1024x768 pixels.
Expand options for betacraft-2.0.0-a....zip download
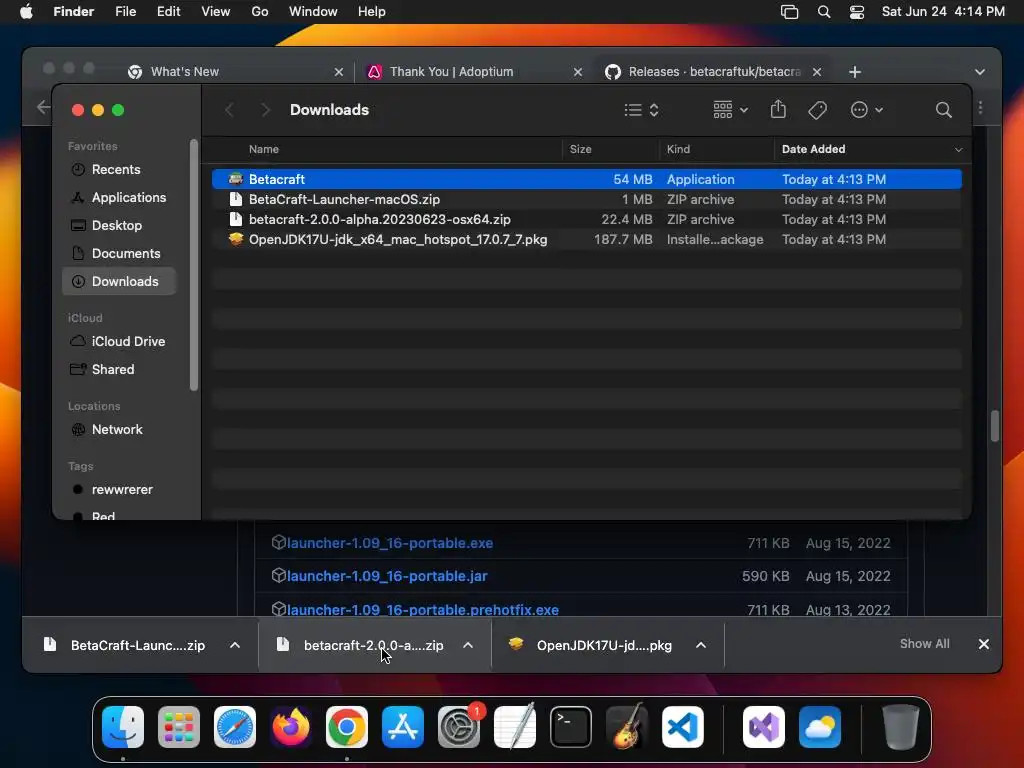coord(468,645)
